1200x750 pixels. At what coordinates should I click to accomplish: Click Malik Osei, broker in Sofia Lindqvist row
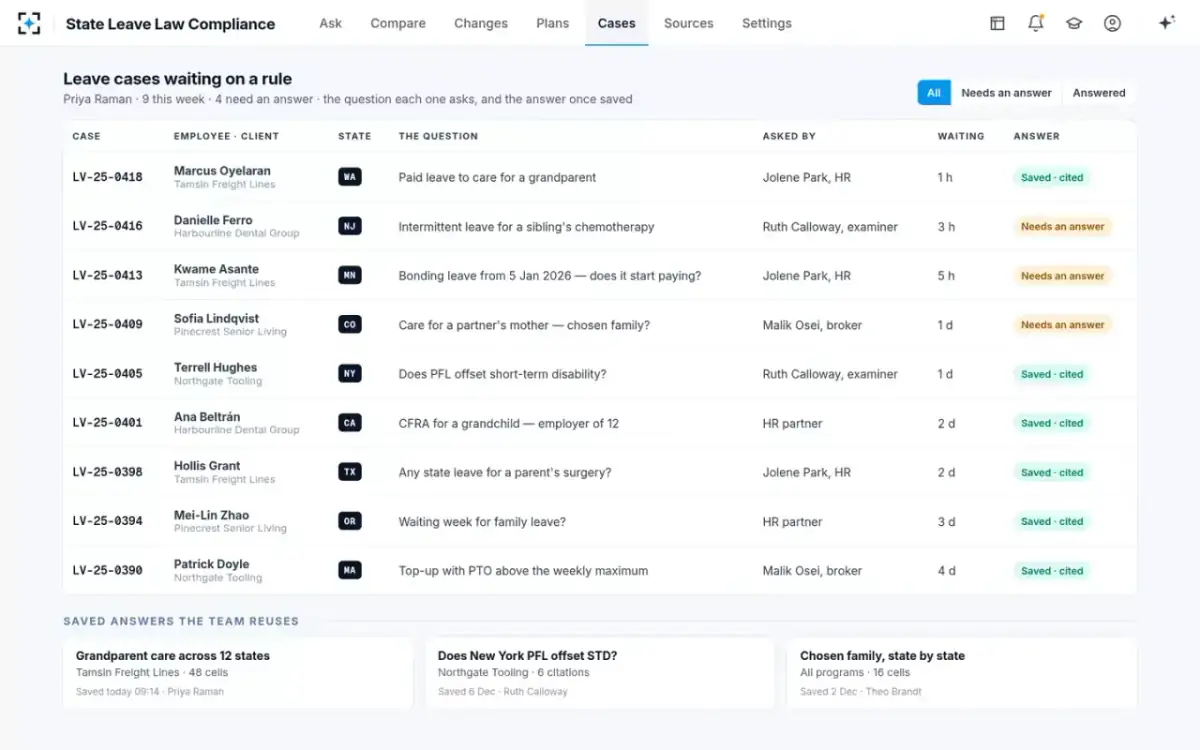(x=812, y=325)
